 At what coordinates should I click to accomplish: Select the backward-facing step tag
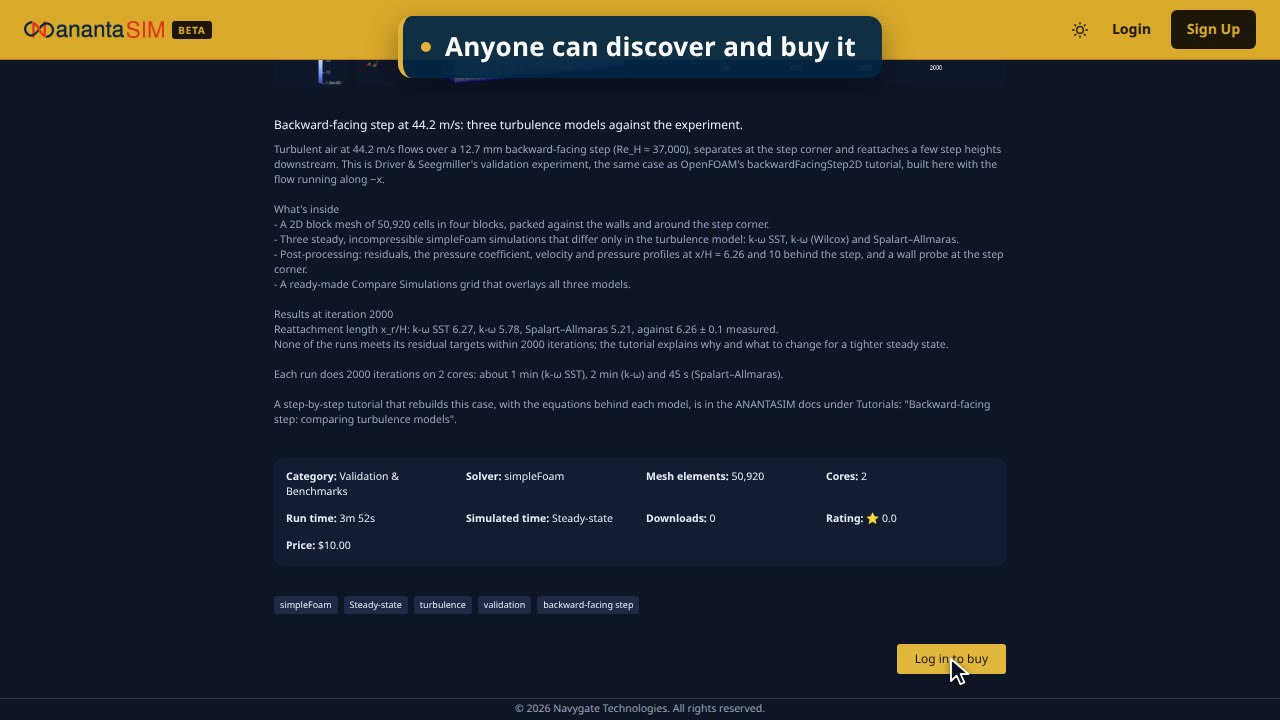coord(588,605)
